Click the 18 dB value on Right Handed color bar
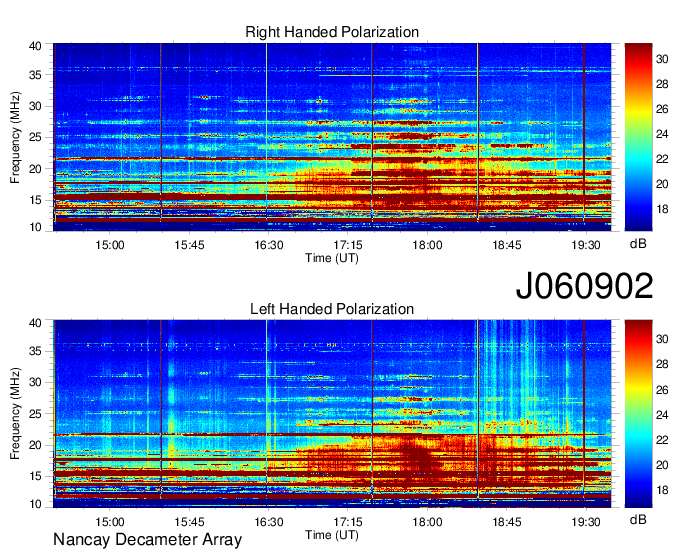680x552 pixels. [662, 209]
